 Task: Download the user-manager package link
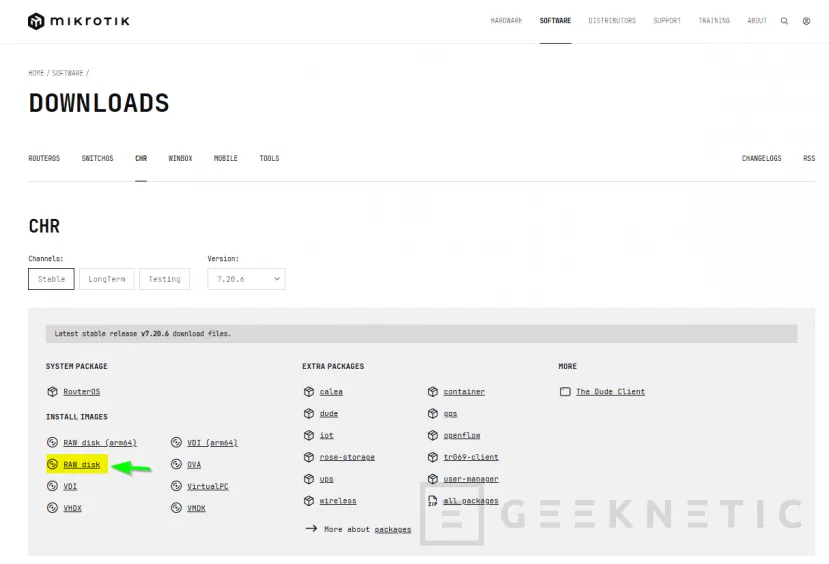point(471,479)
